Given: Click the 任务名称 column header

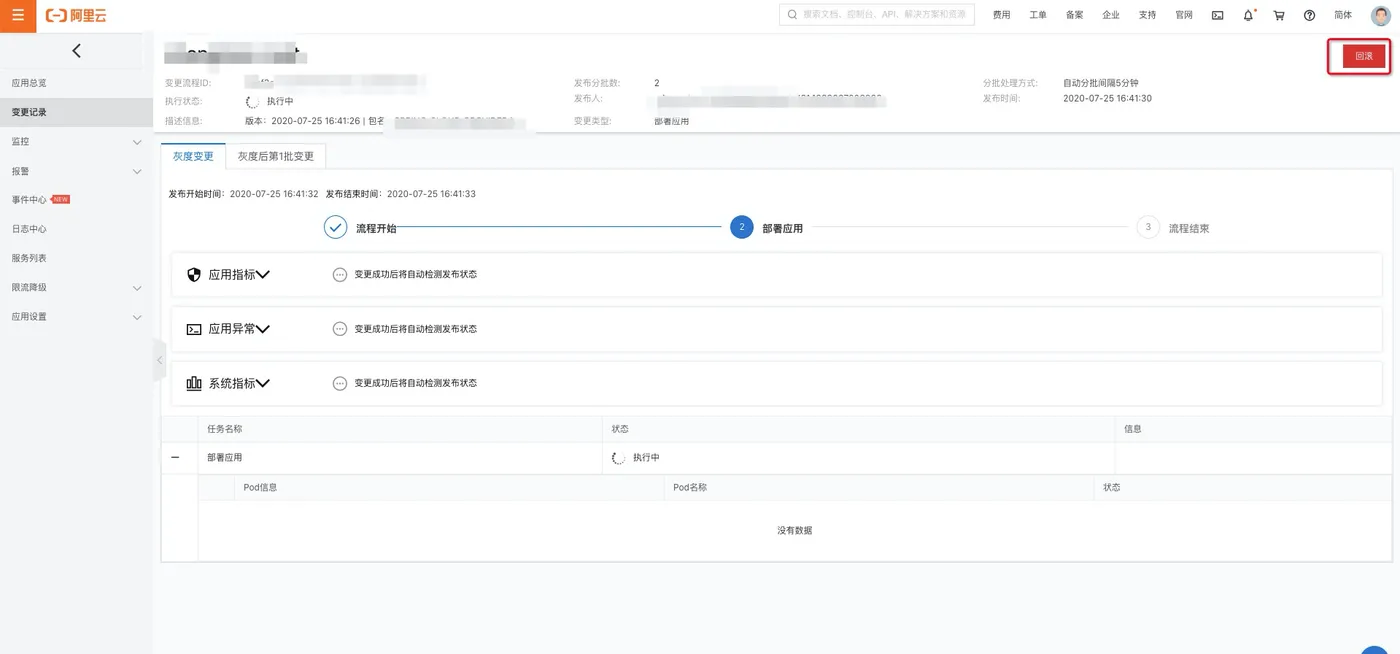Looking at the screenshot, I should click(225, 429).
